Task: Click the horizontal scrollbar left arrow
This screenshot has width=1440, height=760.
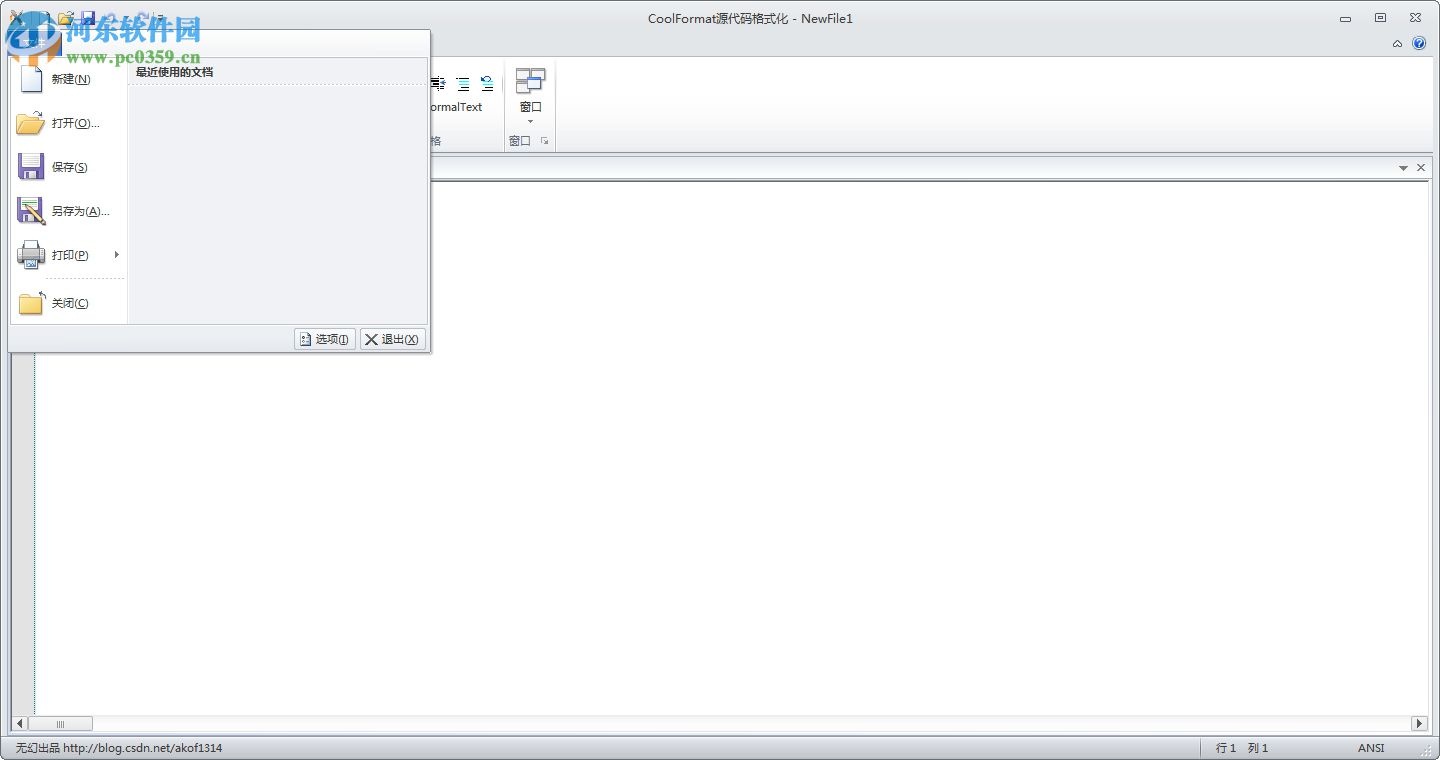Action: pos(19,724)
